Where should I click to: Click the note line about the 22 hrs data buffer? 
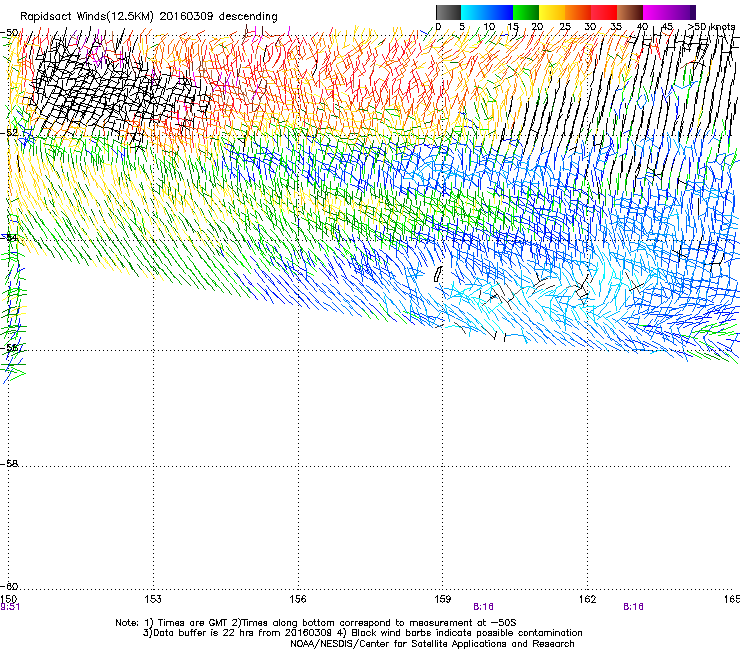[362, 633]
